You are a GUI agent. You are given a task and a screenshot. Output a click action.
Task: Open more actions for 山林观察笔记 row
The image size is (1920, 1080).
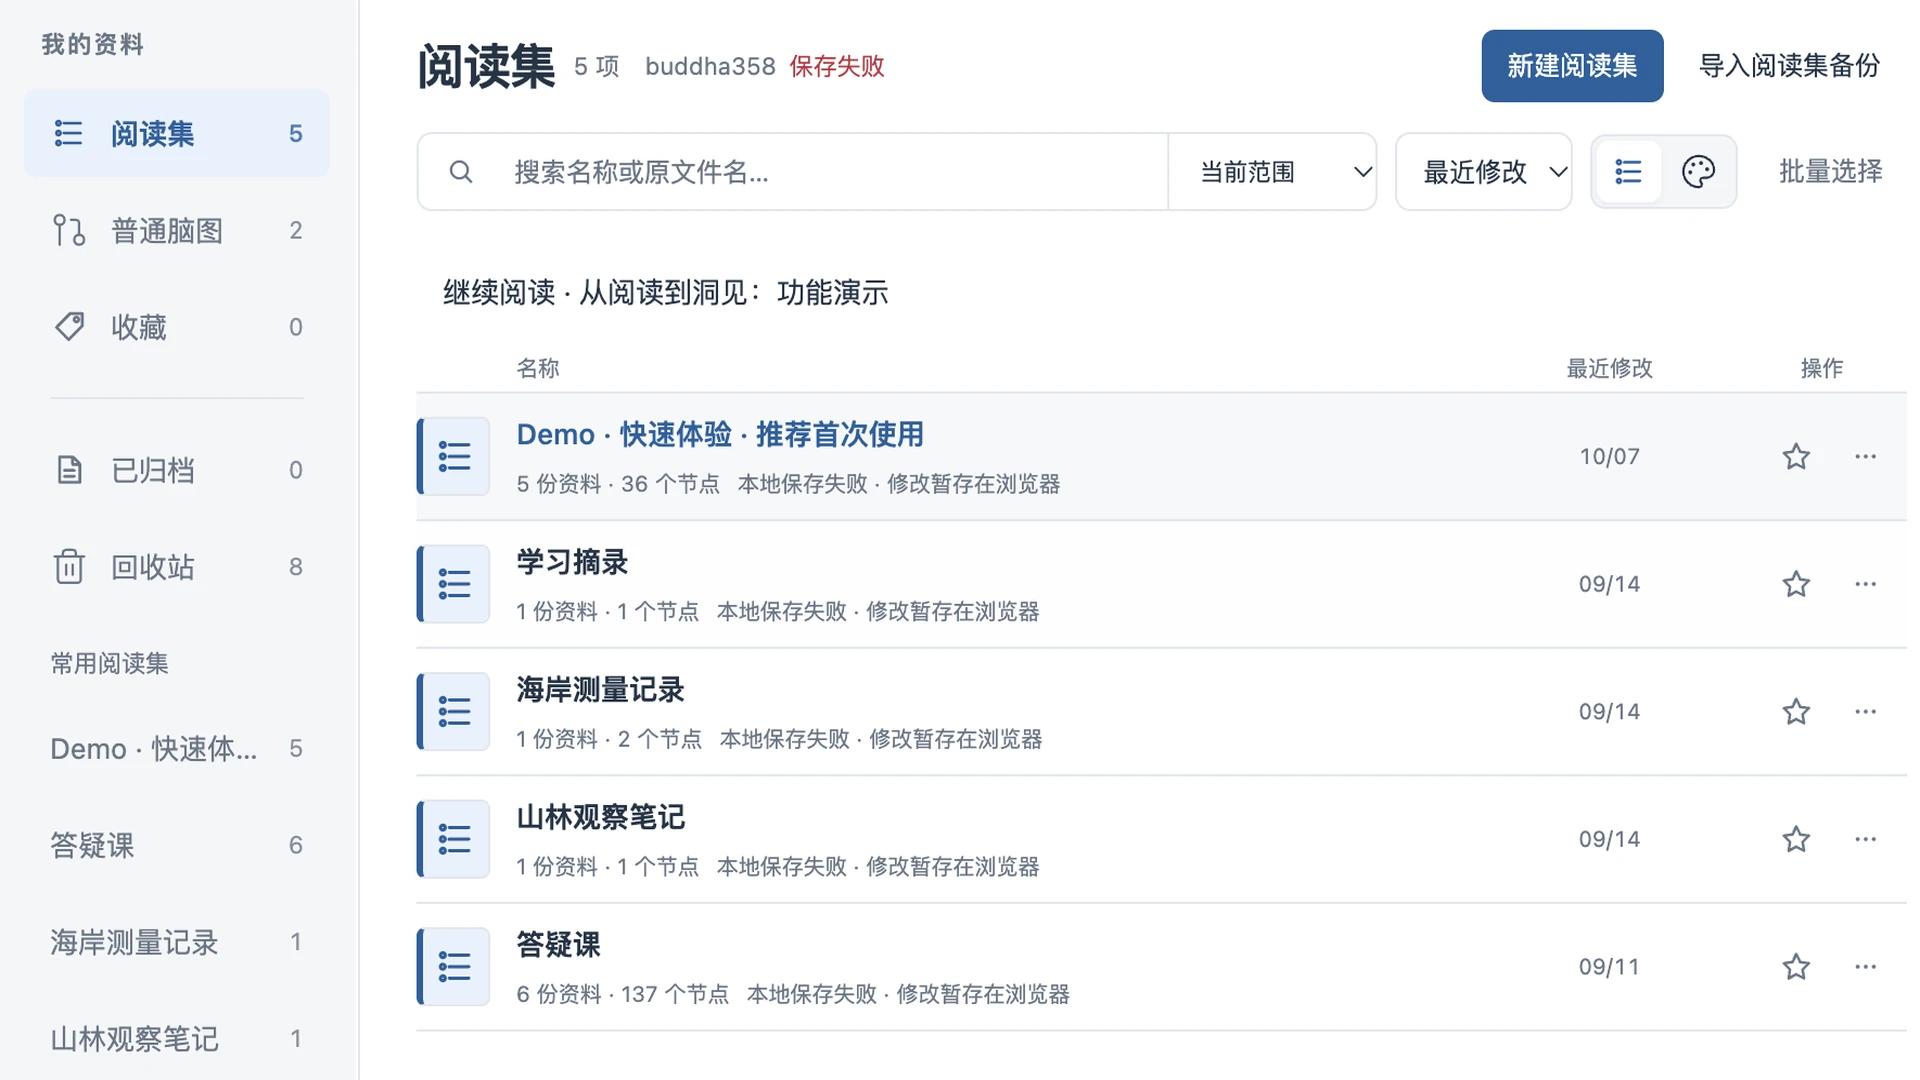(1865, 839)
